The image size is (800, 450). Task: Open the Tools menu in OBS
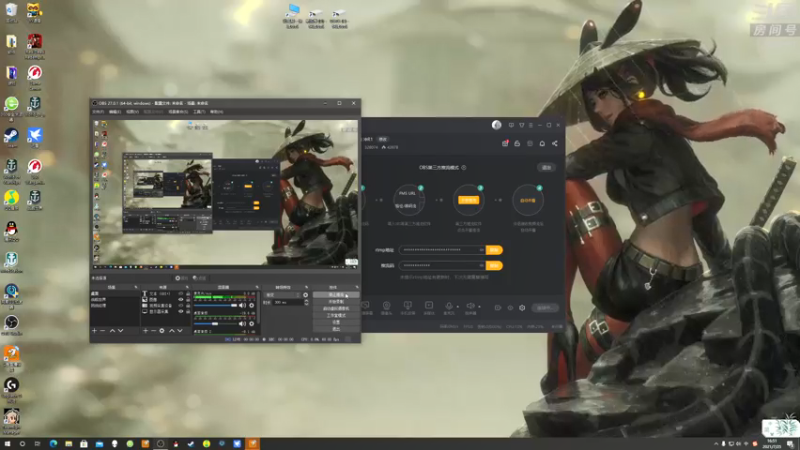coord(199,112)
